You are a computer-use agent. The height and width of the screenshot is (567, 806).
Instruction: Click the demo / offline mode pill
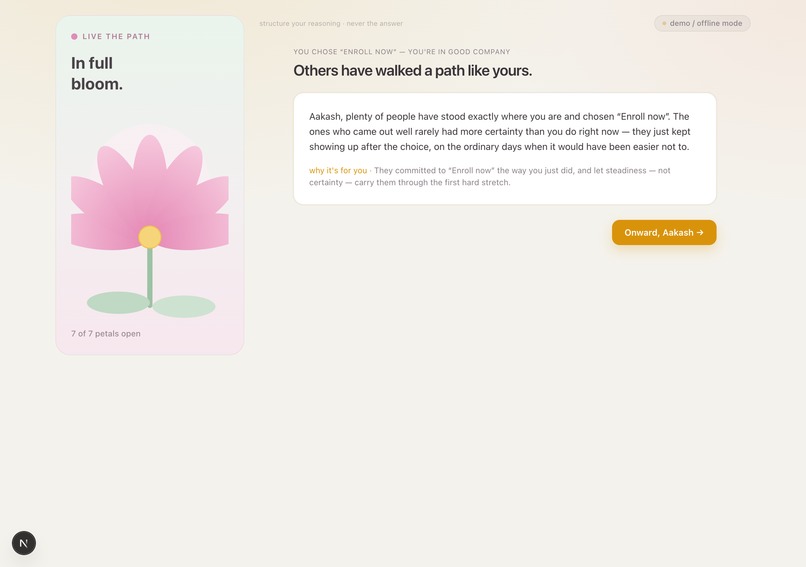click(702, 23)
